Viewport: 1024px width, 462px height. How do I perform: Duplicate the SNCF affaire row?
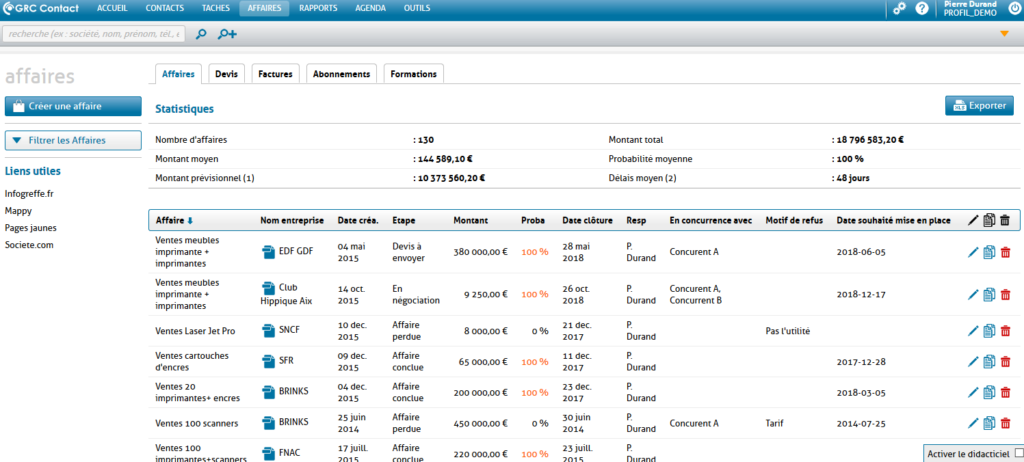pos(989,330)
